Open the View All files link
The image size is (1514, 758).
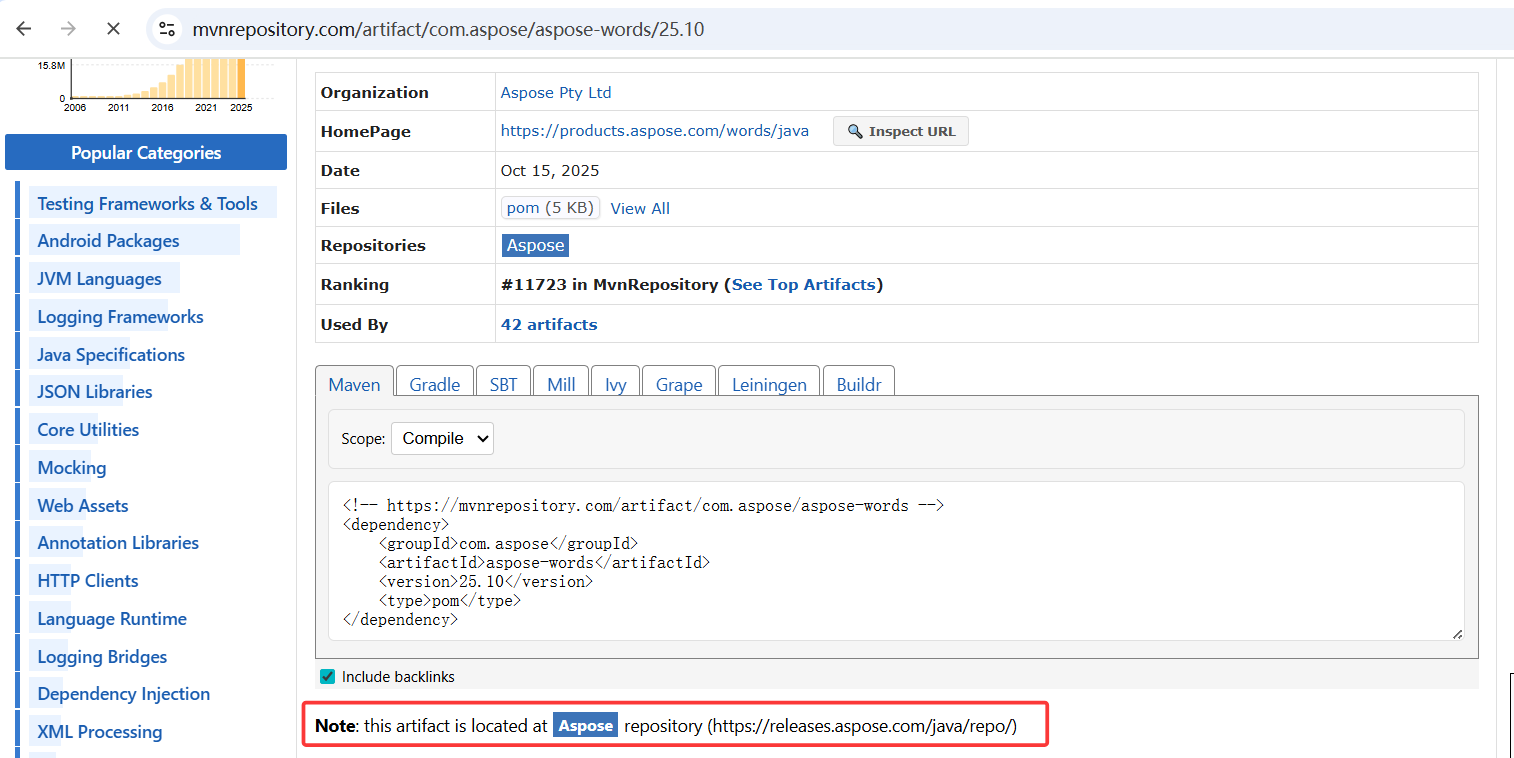point(640,208)
